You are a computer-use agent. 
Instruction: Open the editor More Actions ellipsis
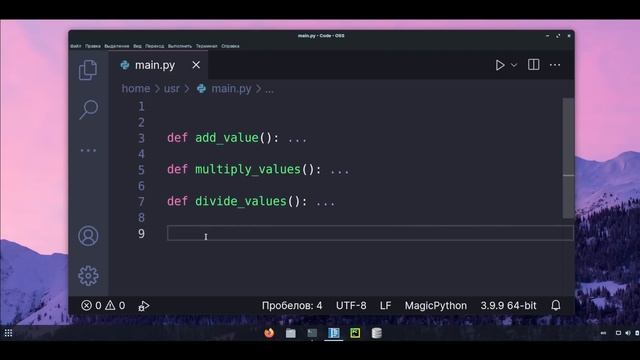(555, 65)
